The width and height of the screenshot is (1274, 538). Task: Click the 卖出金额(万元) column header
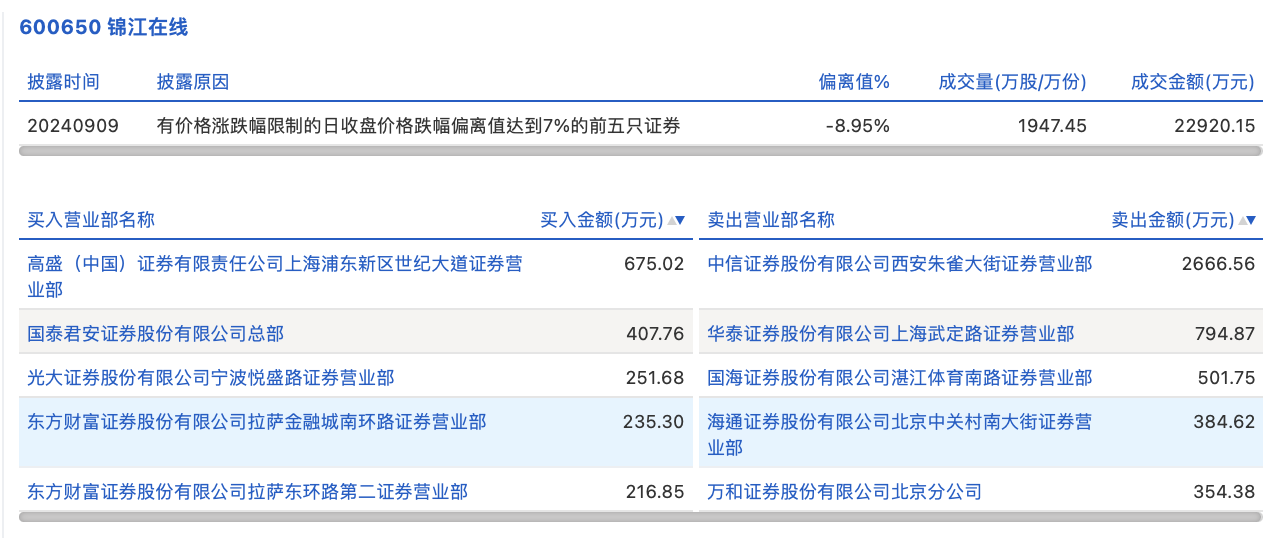[1172, 221]
